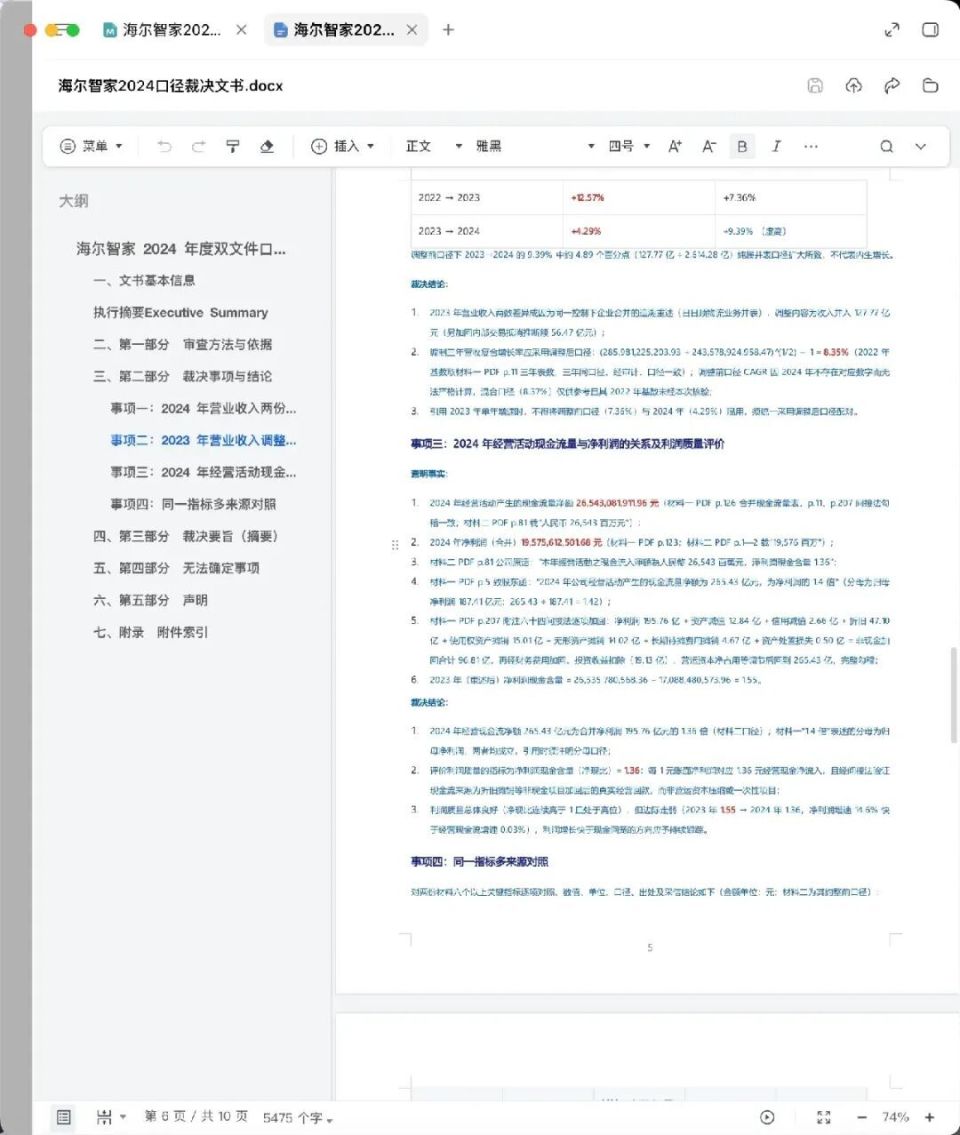Select top outline heading 海尔智家 2024 年度双文件口
This screenshot has width=960, height=1135.
[x=181, y=248]
